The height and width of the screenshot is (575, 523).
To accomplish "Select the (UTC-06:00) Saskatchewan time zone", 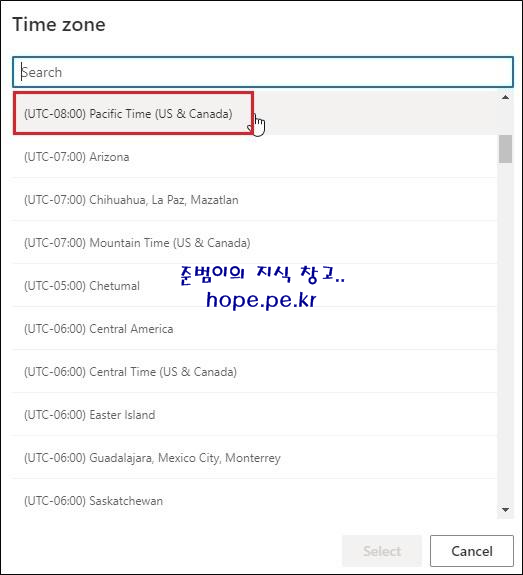I will pyautogui.click(x=255, y=500).
